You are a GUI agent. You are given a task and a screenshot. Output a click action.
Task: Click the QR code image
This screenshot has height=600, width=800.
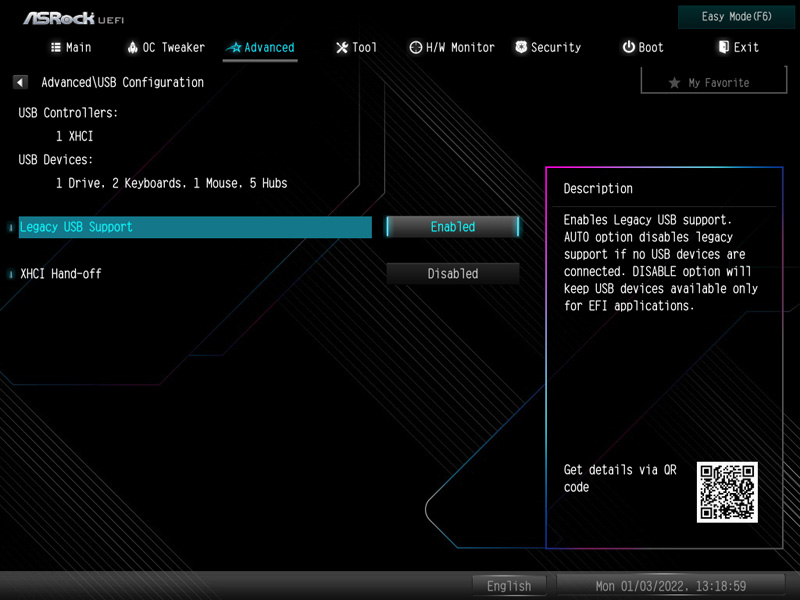coord(727,492)
